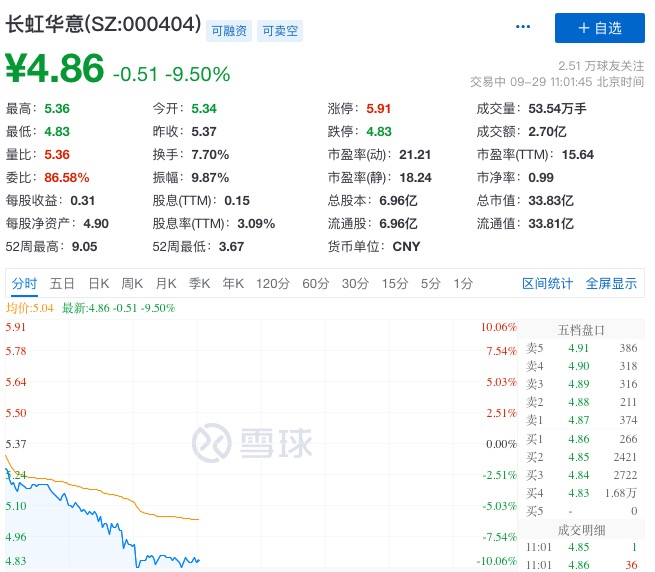
Task: Click the 可卖空 tag
Action: pos(280,31)
